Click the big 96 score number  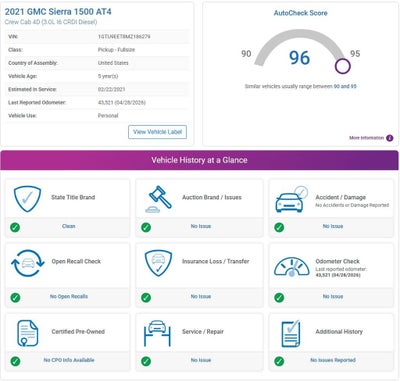tap(299, 58)
